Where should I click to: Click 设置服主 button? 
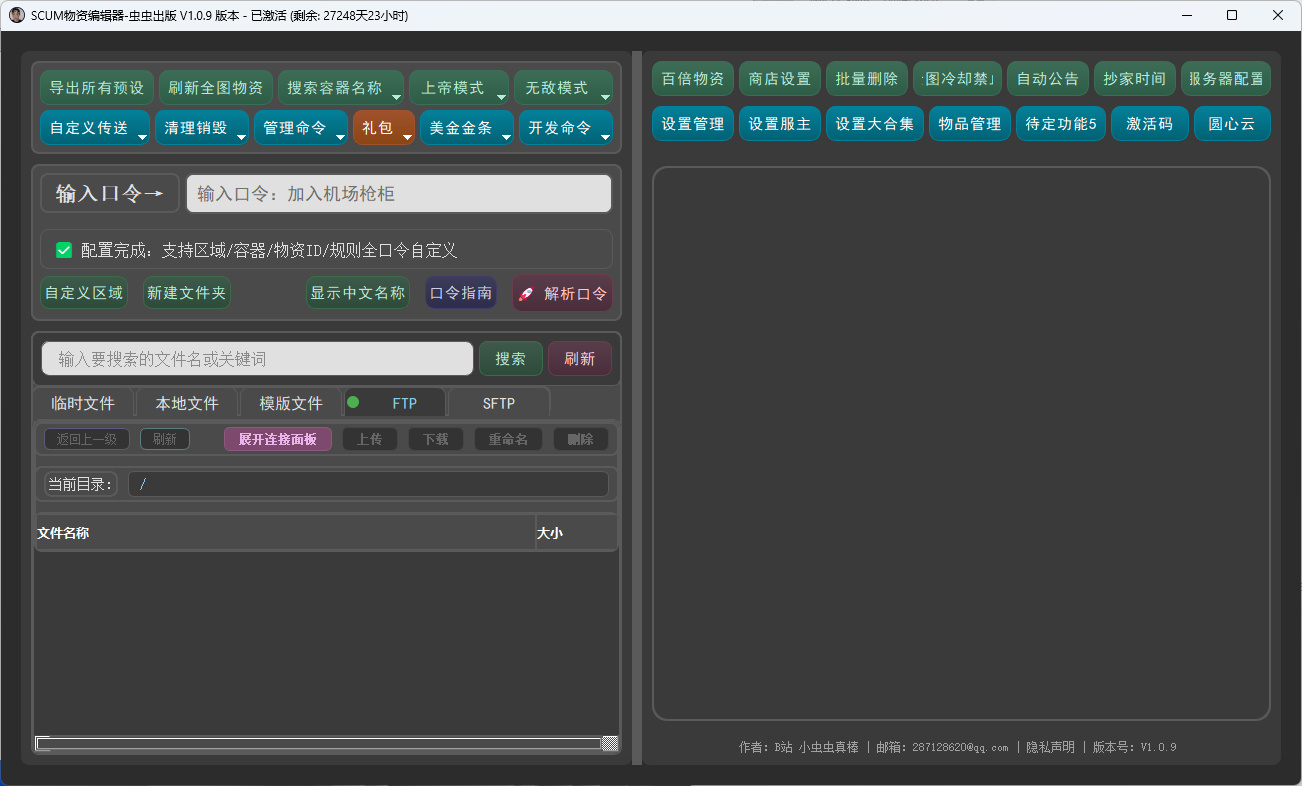[x=780, y=124]
